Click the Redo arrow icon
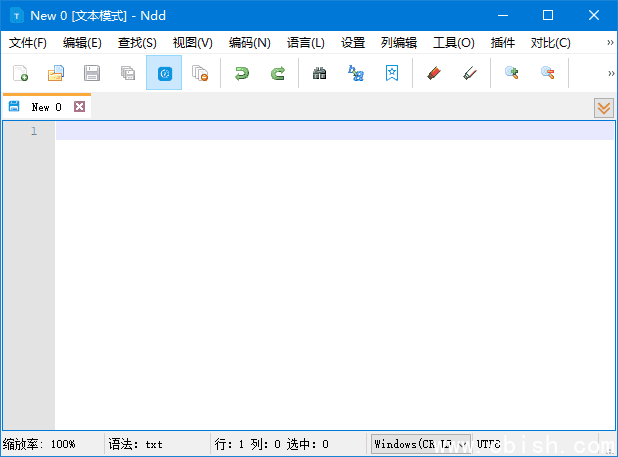The image size is (618, 457). [278, 73]
